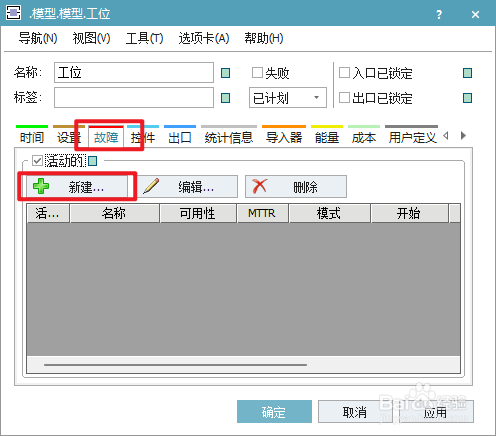Click the 开始 column header
The image size is (496, 436).
410,213
